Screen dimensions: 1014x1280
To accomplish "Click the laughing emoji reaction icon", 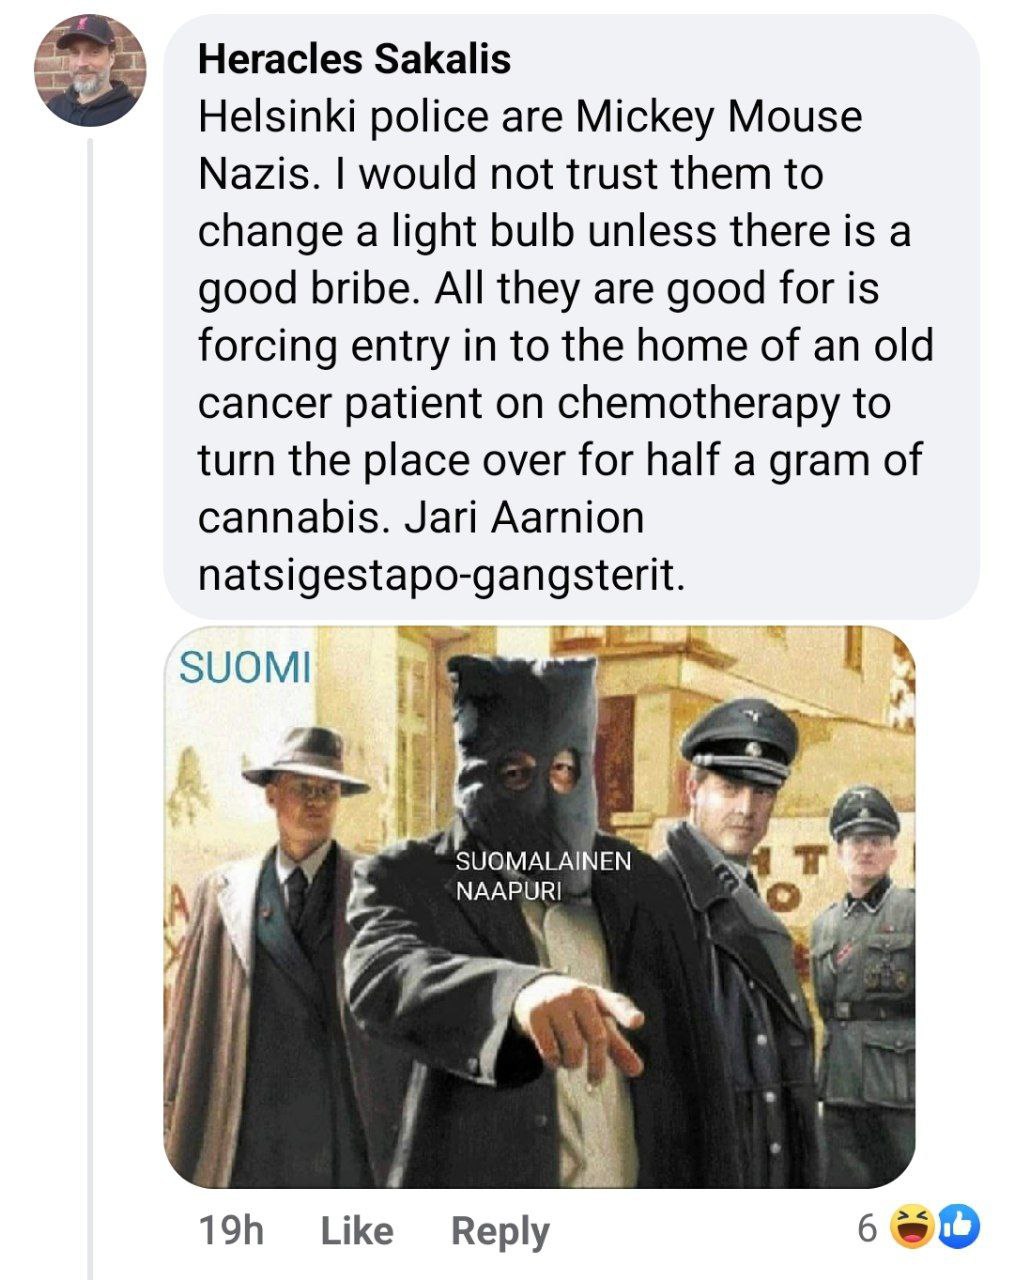I will coord(913,1227).
